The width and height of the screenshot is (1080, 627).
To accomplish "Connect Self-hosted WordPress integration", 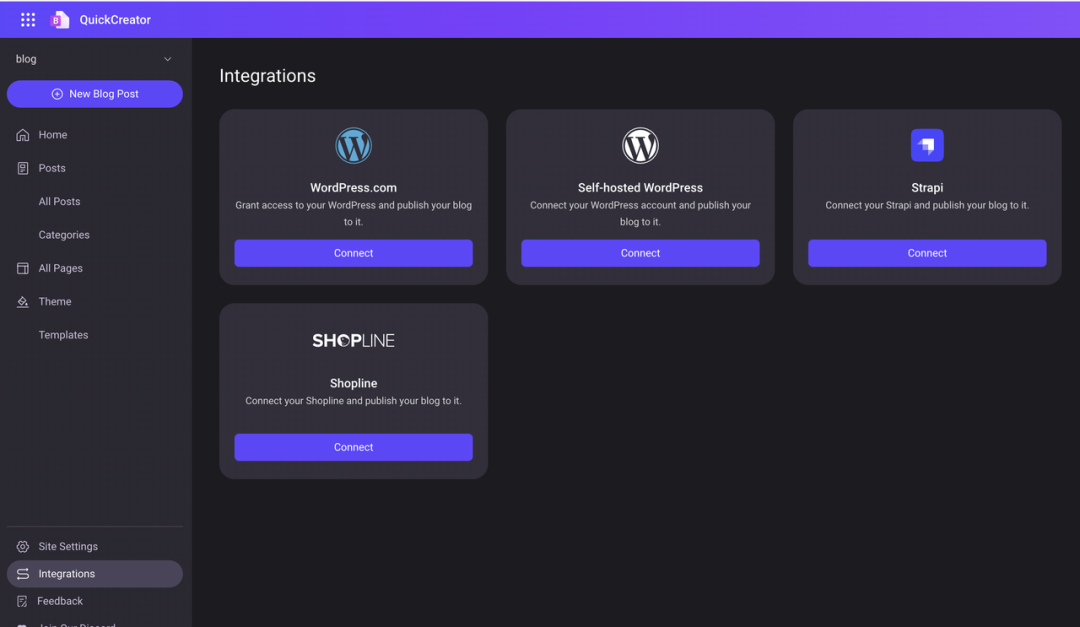I will click(x=641, y=253).
